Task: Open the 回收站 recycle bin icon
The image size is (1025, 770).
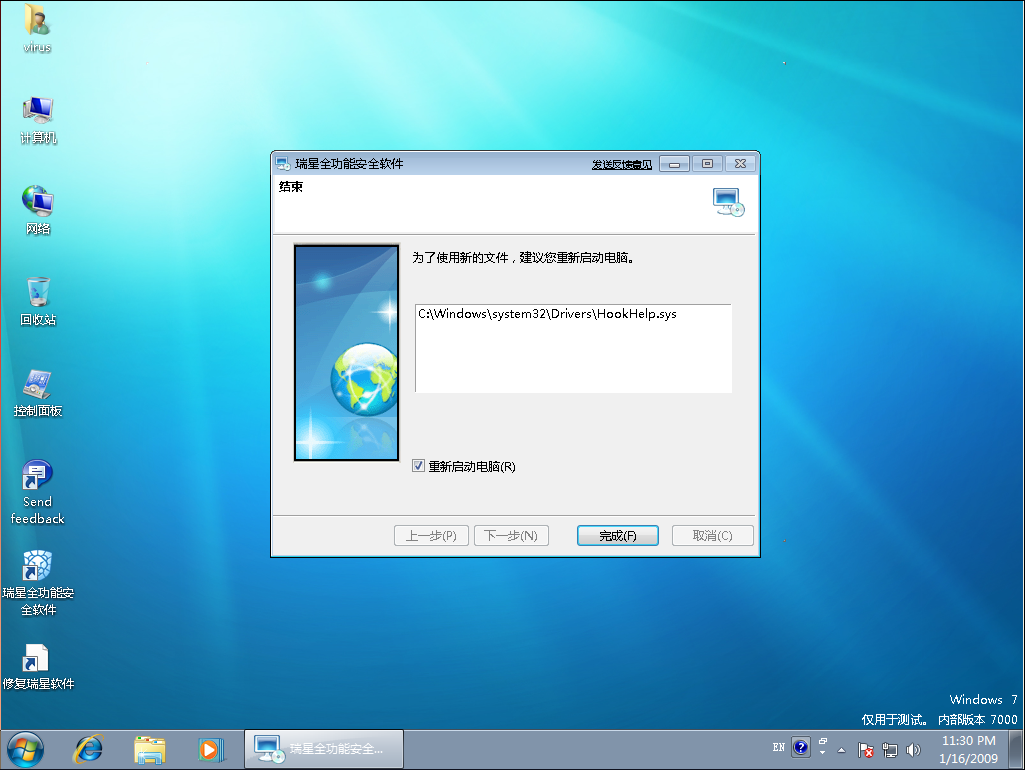Action: coord(37,301)
